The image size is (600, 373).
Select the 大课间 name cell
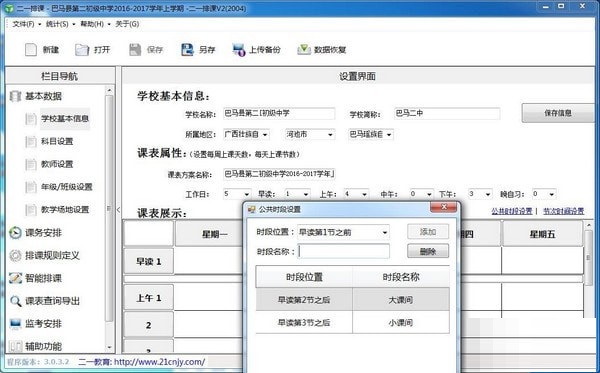click(401, 300)
